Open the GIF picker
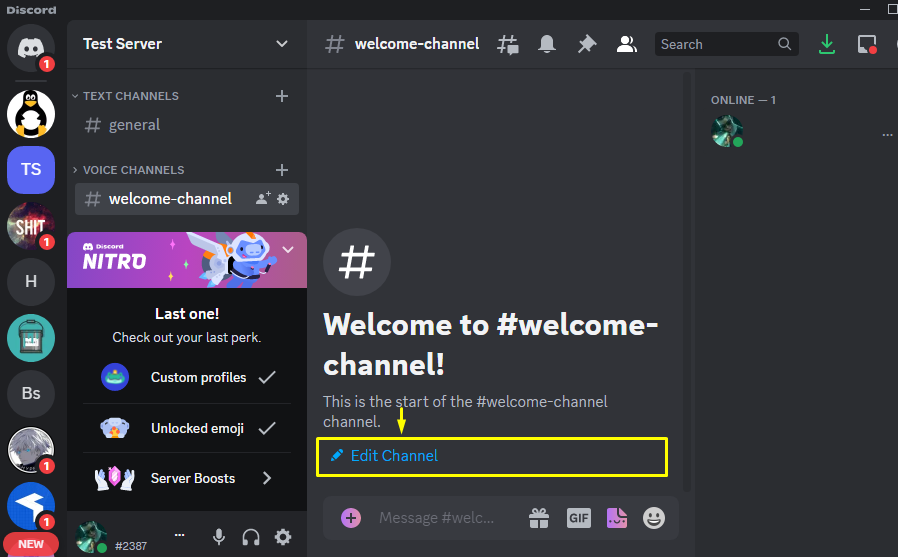Image resolution: width=898 pixels, height=557 pixels. (x=578, y=518)
